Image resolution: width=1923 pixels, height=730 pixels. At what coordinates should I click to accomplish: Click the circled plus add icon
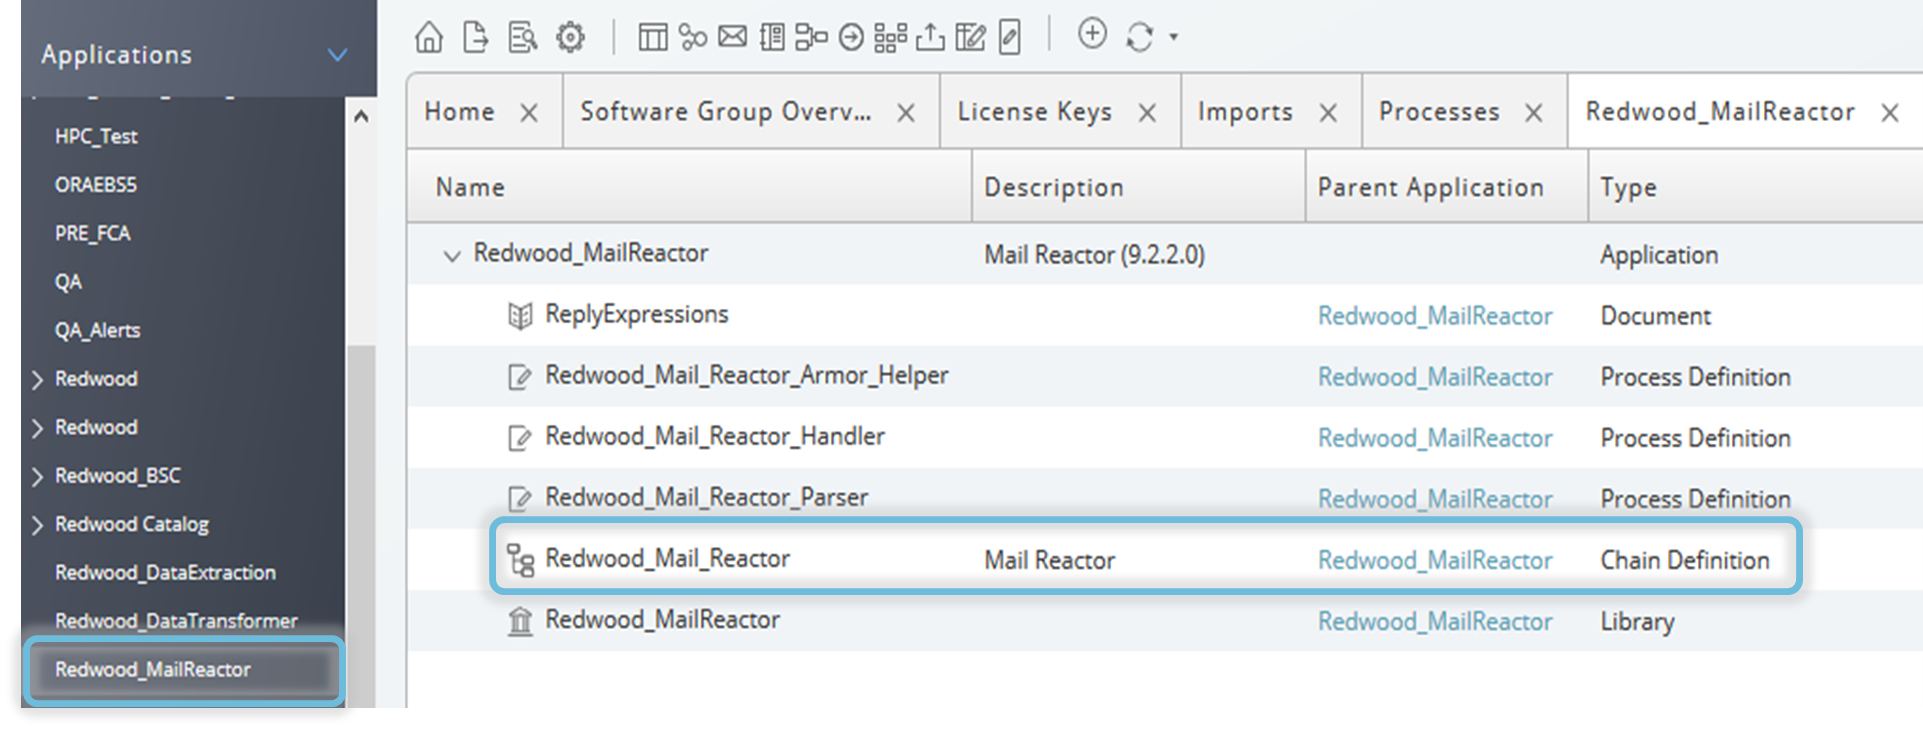coord(1092,34)
